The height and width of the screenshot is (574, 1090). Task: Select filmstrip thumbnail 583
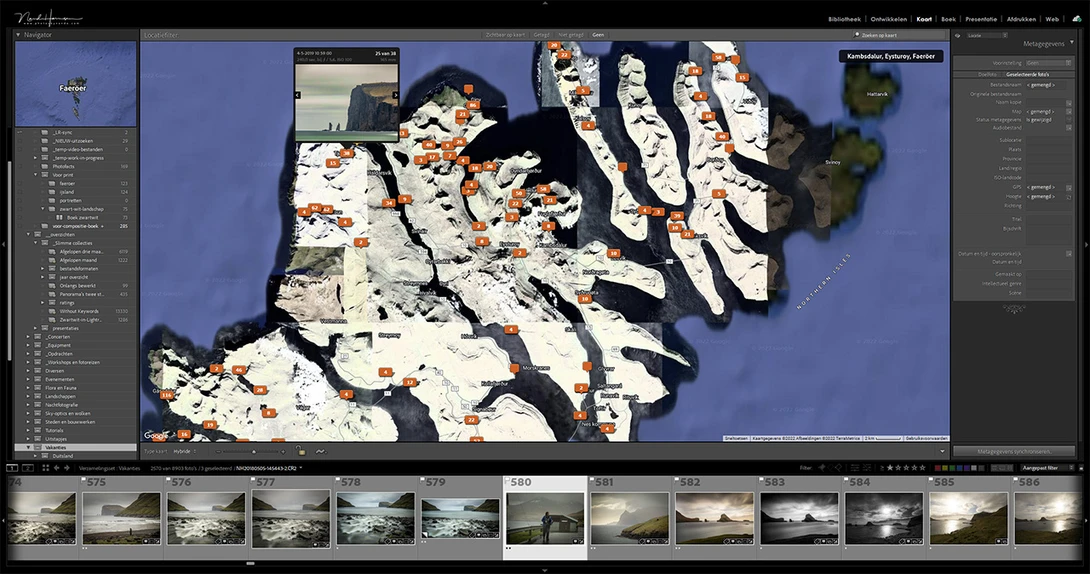click(x=799, y=518)
